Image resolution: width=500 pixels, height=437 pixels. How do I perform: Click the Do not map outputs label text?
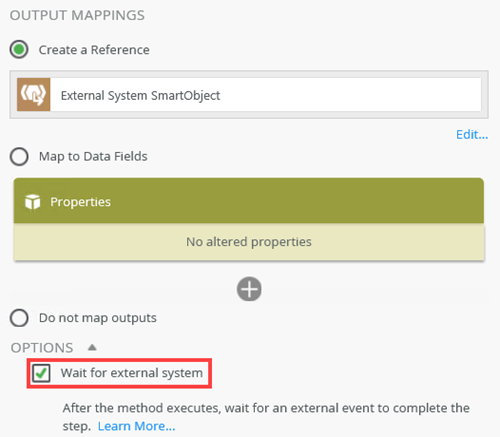(98, 318)
